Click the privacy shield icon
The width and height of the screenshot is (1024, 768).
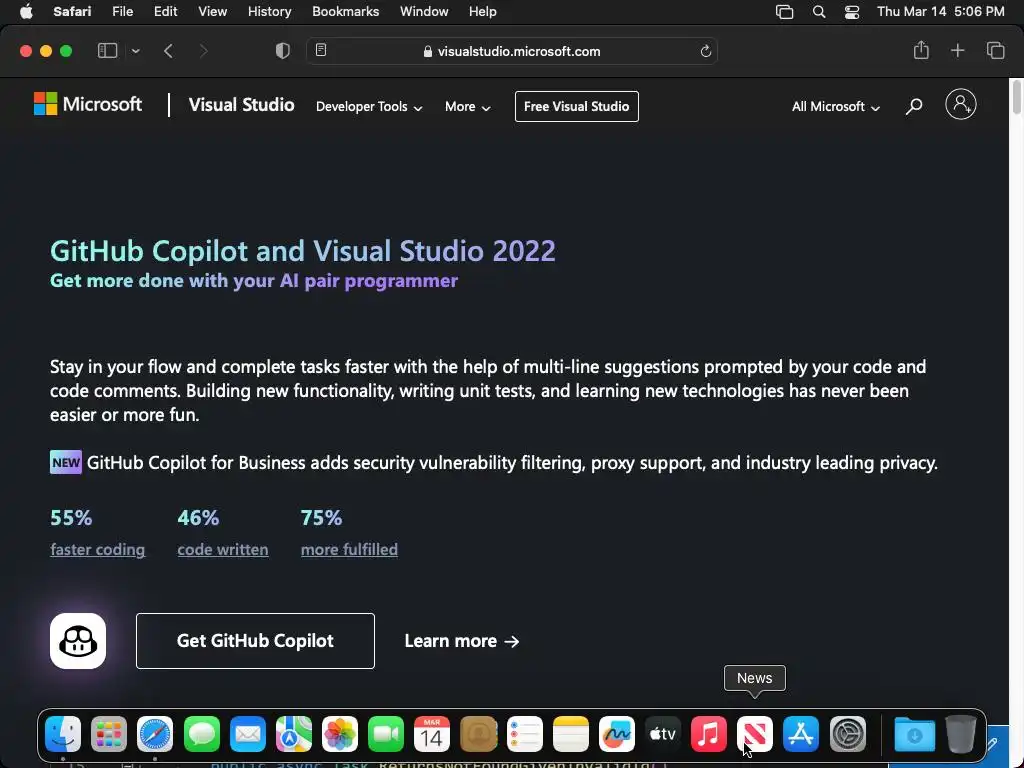click(283, 51)
